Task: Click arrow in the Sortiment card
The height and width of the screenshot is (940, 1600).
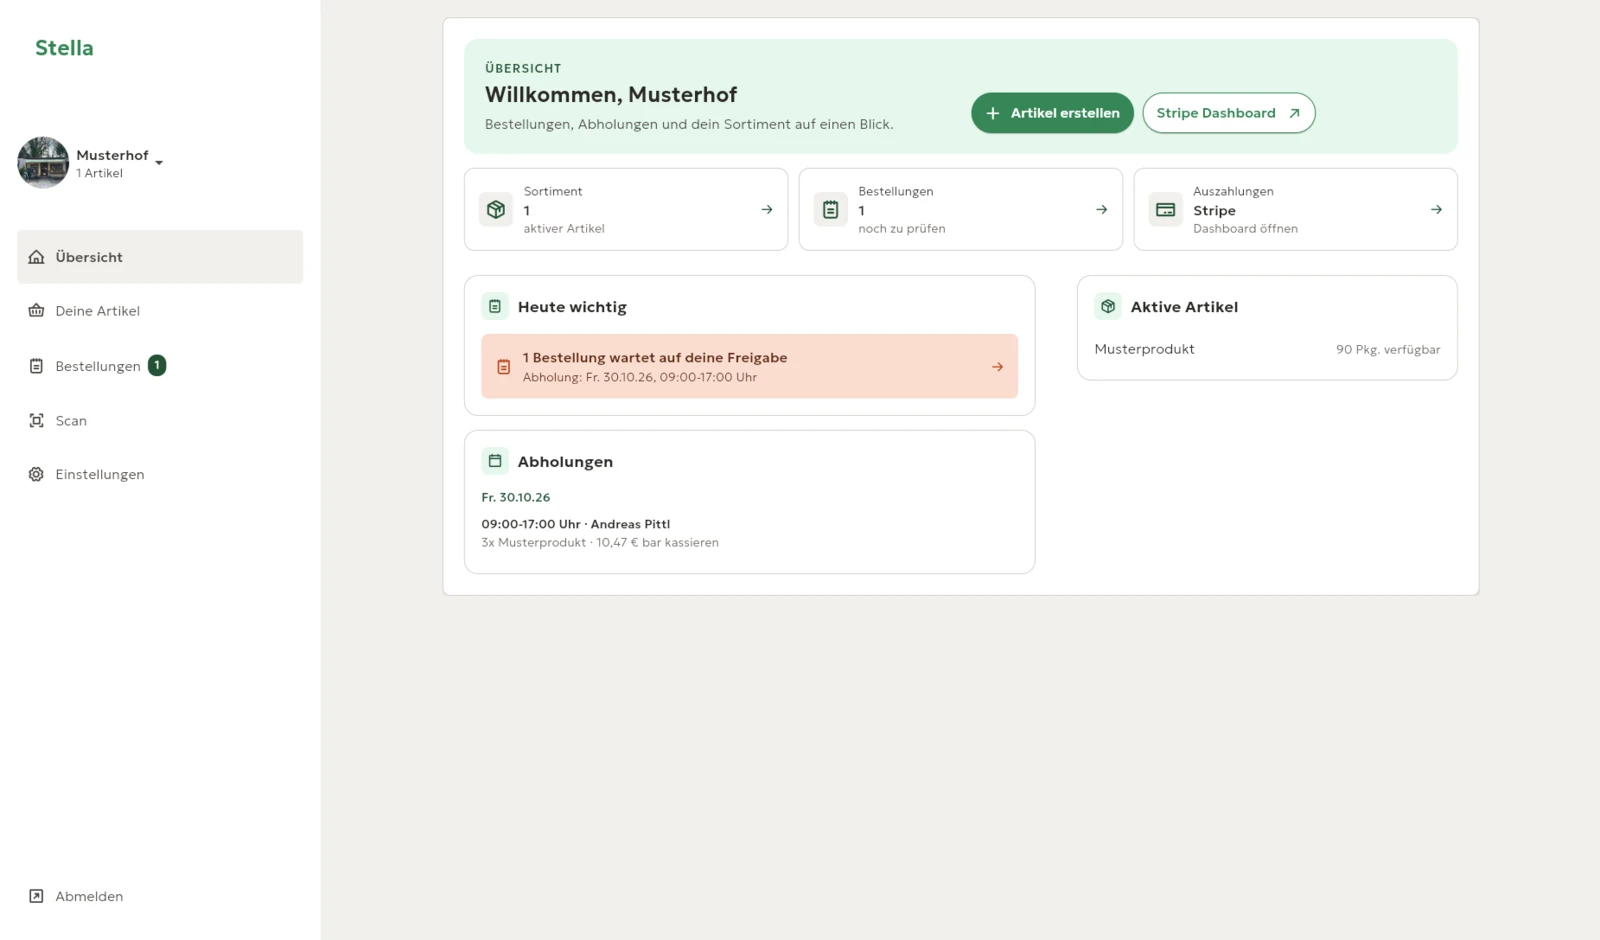Action: coord(767,210)
